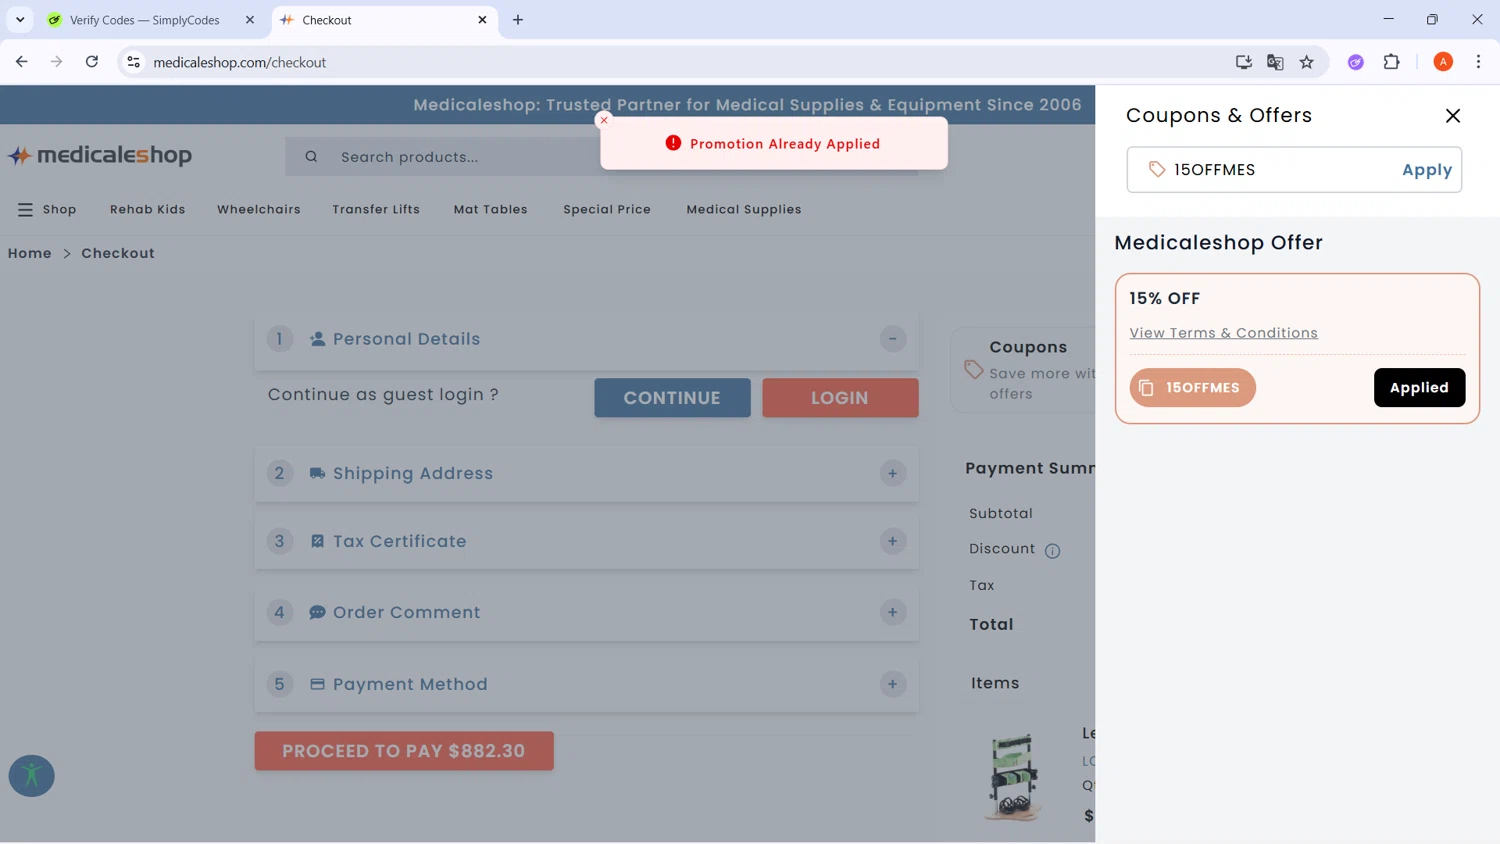The height and width of the screenshot is (844, 1500).
Task: Click the Personal Details person icon
Action: (x=317, y=339)
